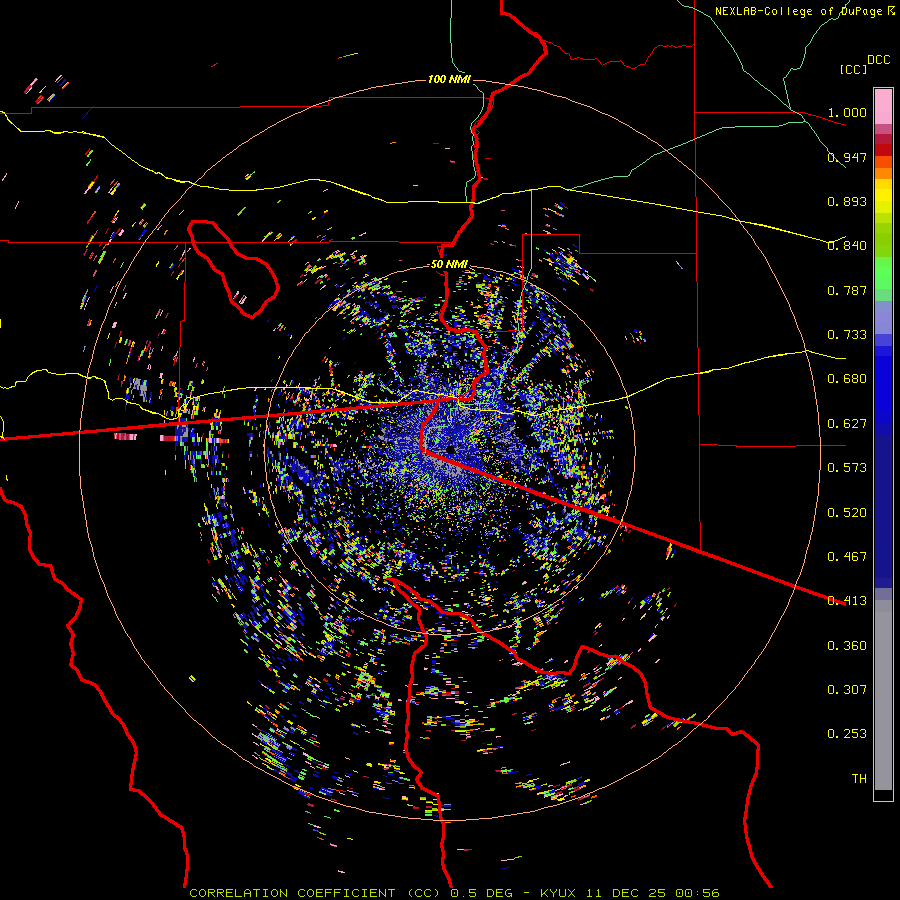The image size is (900, 900).
Task: Select the 0.253 legend value
Action: (x=847, y=734)
